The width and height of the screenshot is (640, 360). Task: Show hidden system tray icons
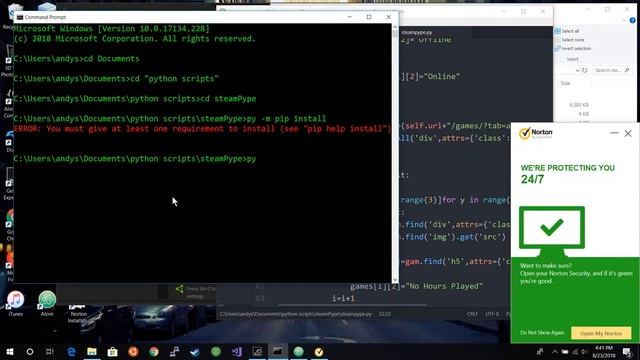(554, 351)
